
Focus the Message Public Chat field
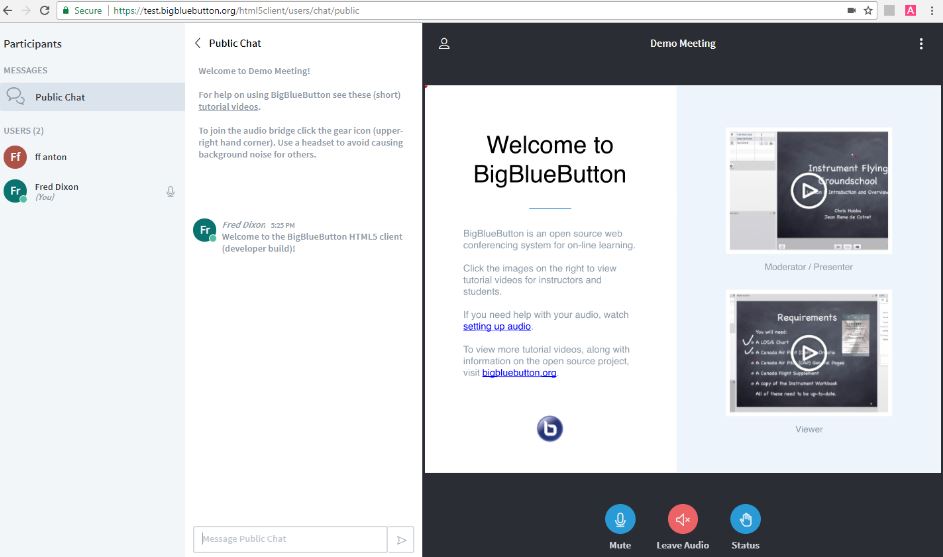(290, 539)
